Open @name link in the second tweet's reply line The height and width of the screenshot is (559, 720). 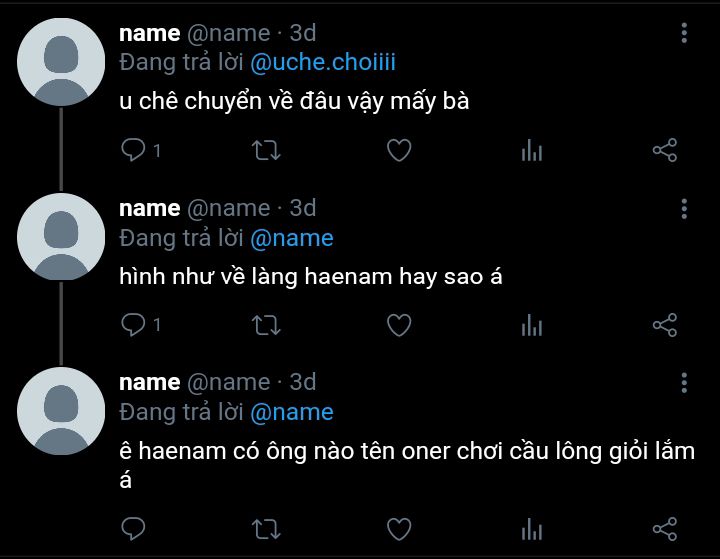pyautogui.click(x=292, y=238)
